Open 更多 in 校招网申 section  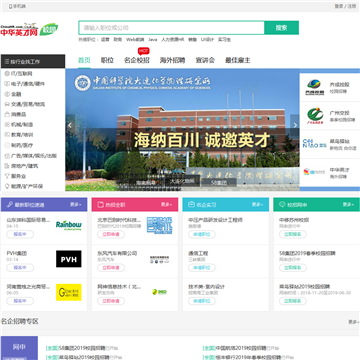tap(348, 204)
